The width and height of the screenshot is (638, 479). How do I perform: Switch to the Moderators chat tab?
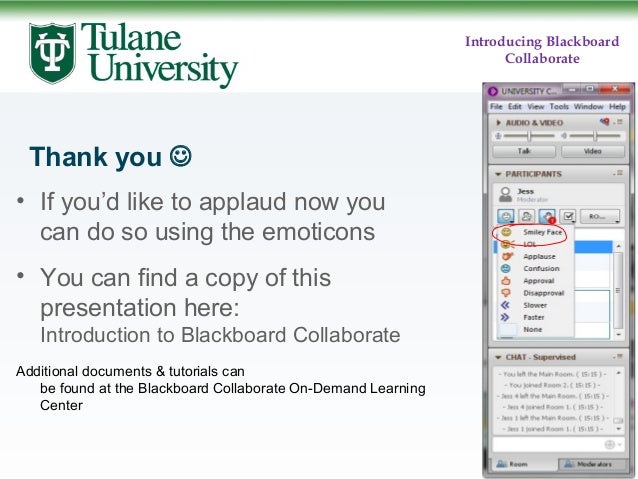point(592,464)
